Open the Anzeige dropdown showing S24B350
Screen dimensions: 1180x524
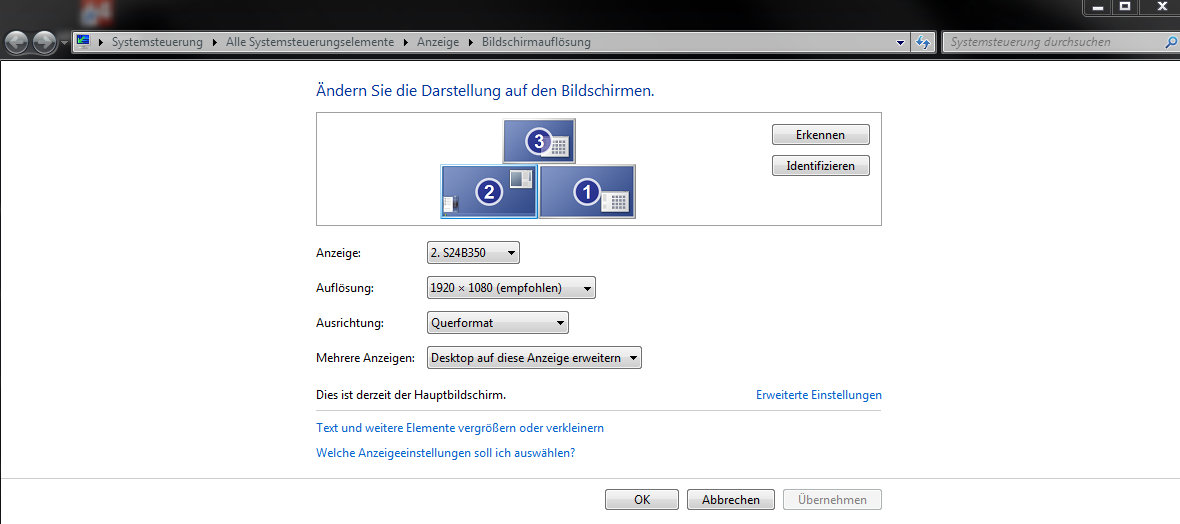pos(473,253)
